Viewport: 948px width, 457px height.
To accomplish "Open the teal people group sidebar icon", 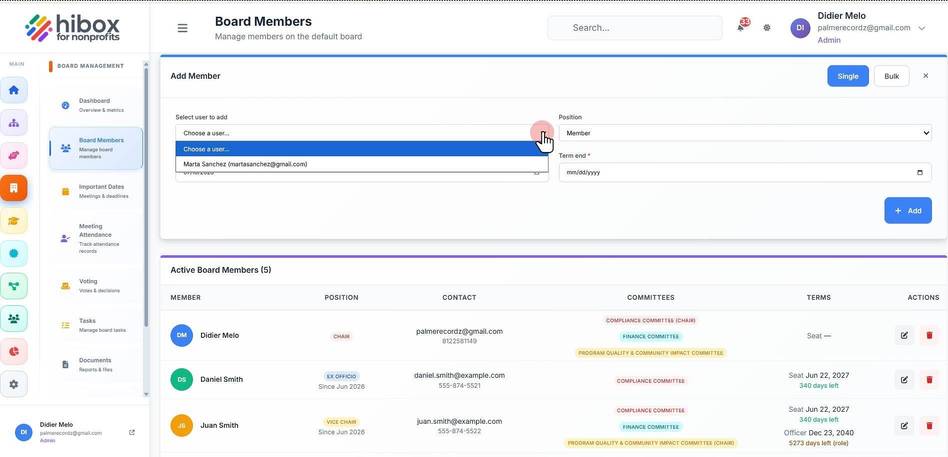I will [x=14, y=319].
